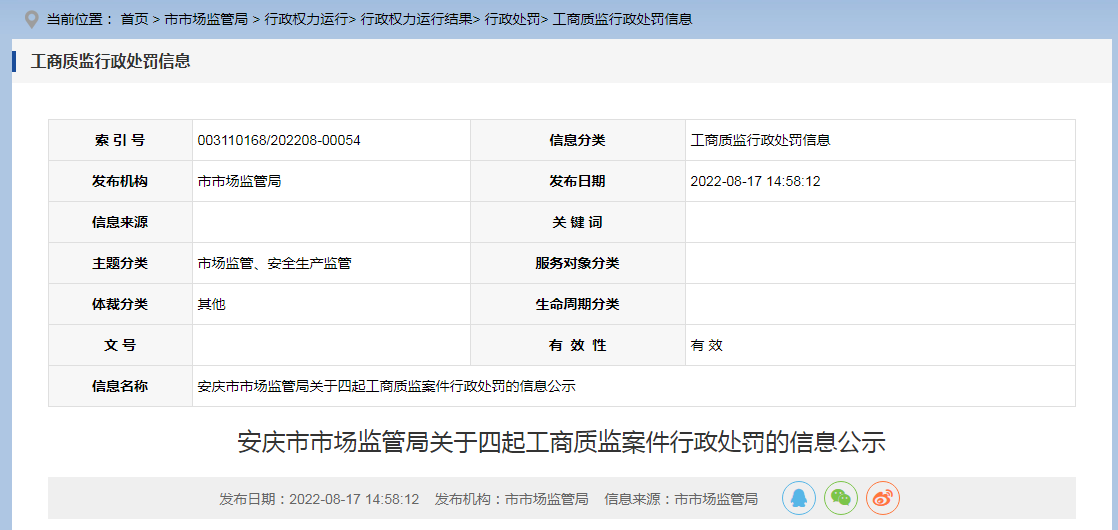Open 行政权力运行 breadcrumb link

(307, 19)
